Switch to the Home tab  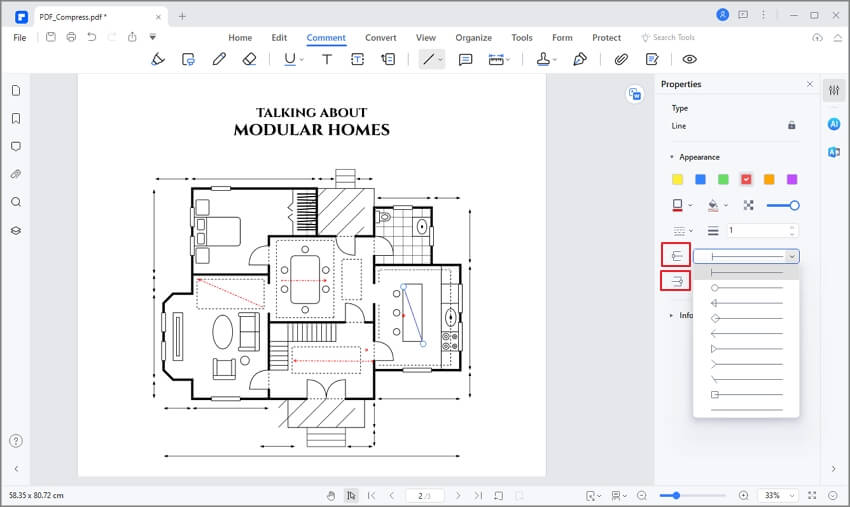(x=240, y=37)
